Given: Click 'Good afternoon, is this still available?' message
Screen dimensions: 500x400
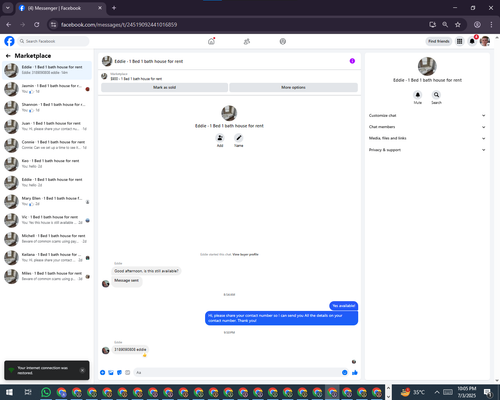Looking at the screenshot, I should coord(146,271).
